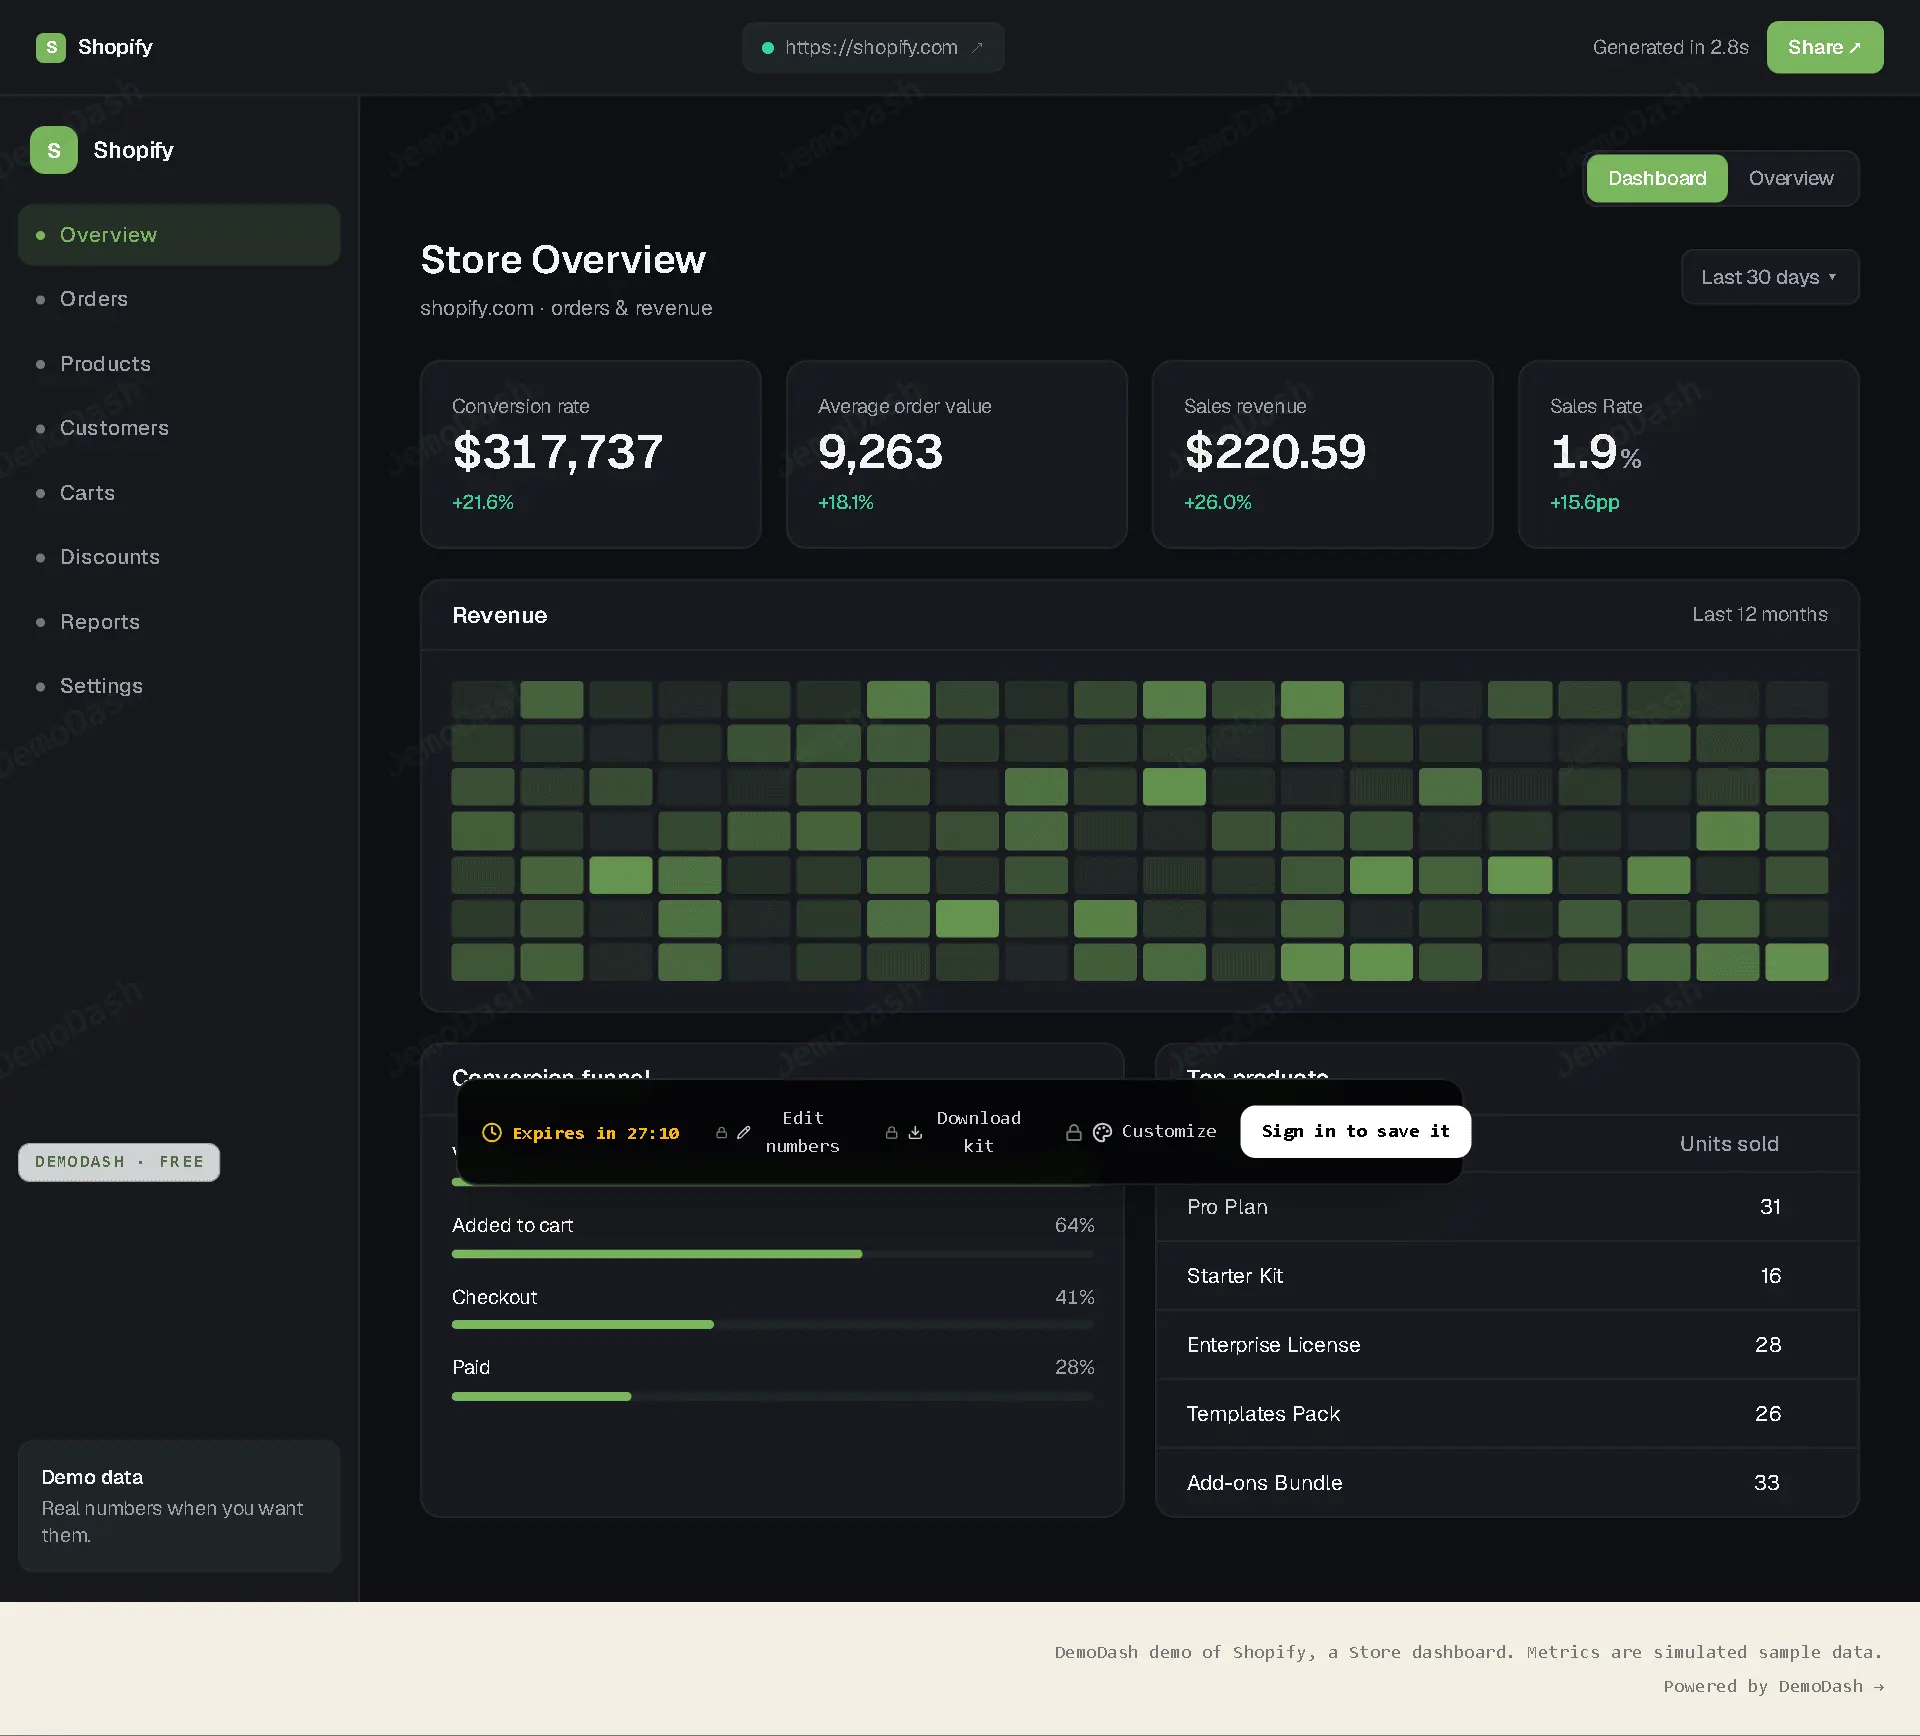
Task: Click the Download kit button
Action: [x=955, y=1132]
